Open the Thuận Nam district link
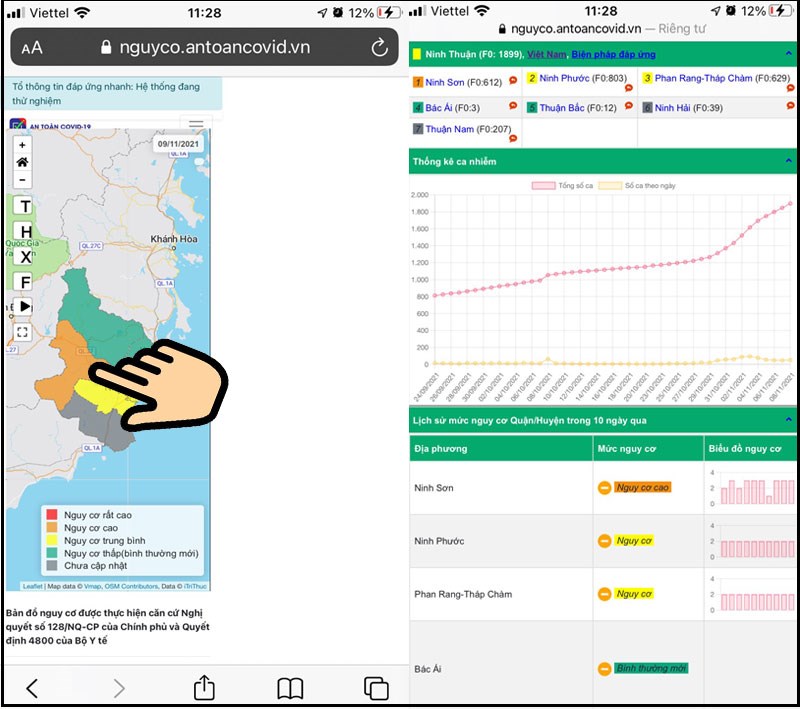Screen dimensions: 800x709 click(449, 130)
